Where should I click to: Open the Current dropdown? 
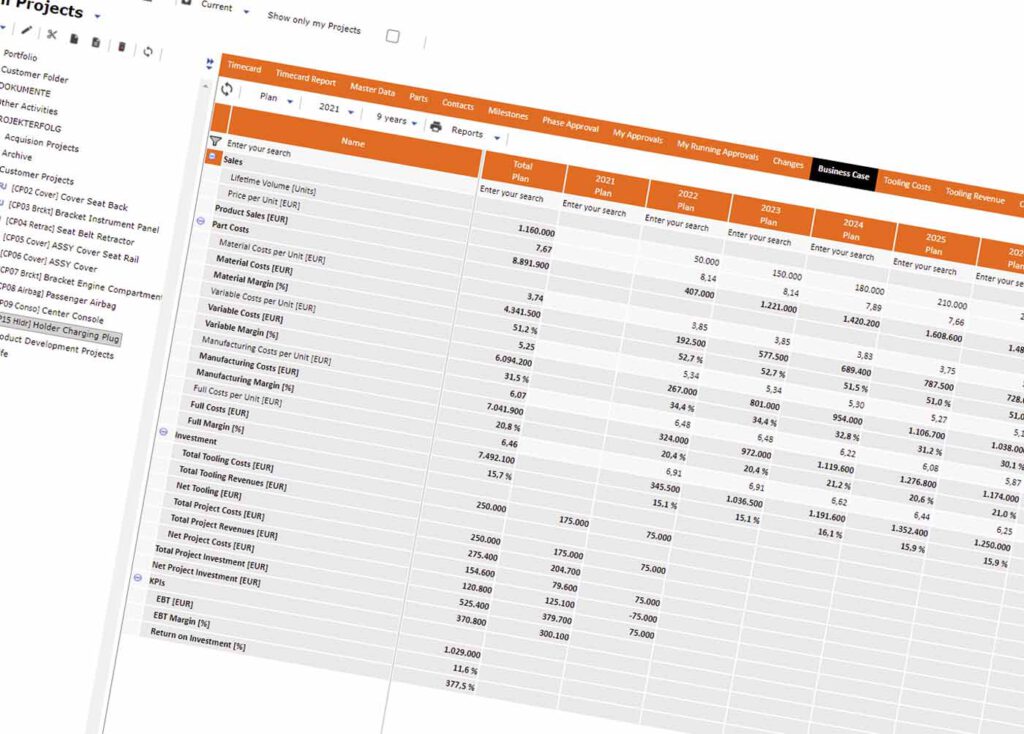[246, 12]
